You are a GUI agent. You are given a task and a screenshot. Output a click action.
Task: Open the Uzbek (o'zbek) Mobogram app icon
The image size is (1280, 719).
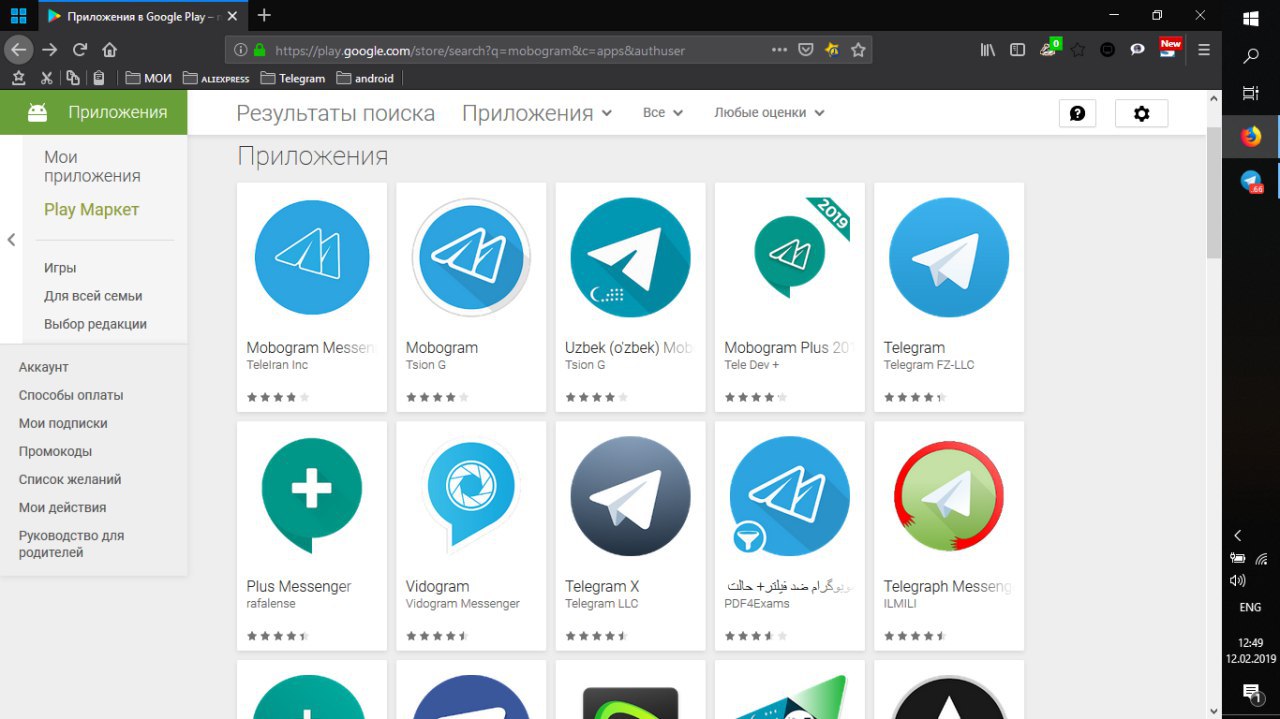(x=630, y=257)
